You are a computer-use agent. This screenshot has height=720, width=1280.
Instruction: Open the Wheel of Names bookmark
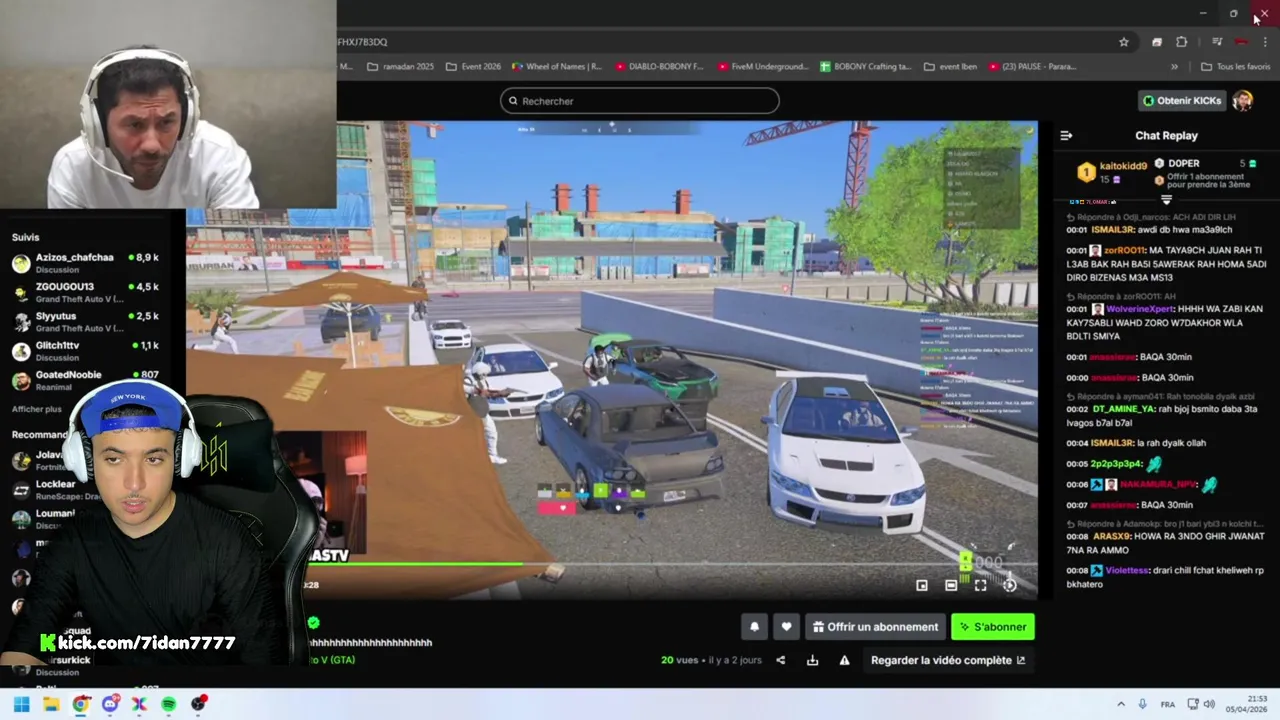click(x=557, y=67)
